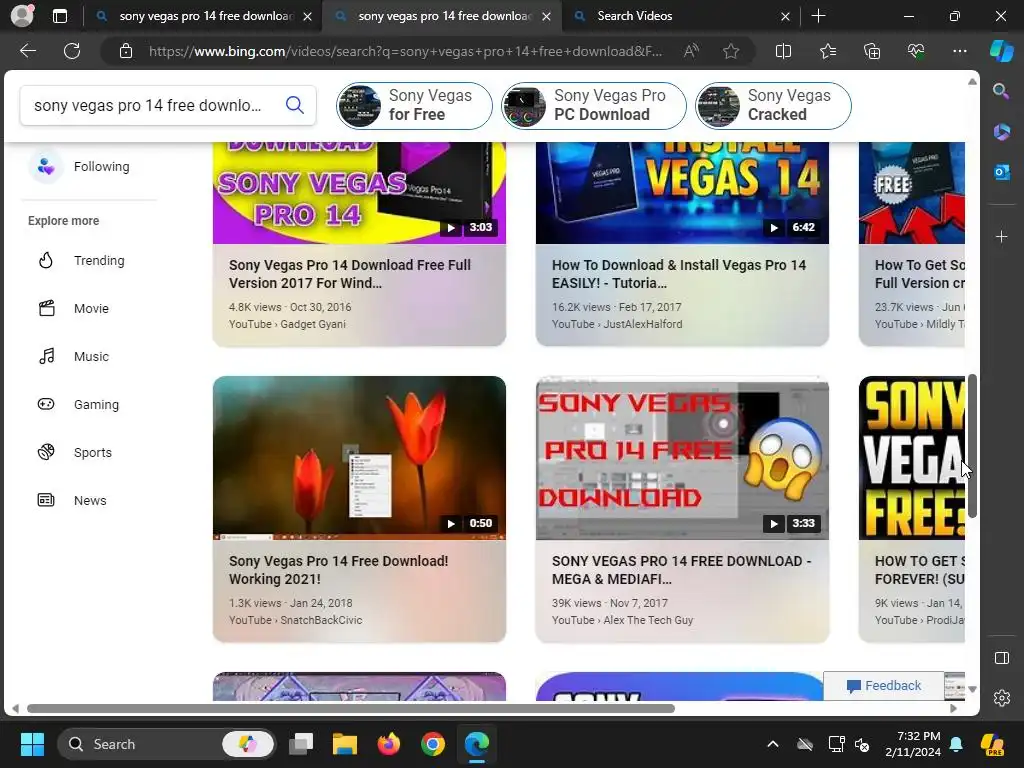Screen dimensions: 1024x768
Task: Click the horizontal scrollbar thumb
Action: (x=351, y=708)
